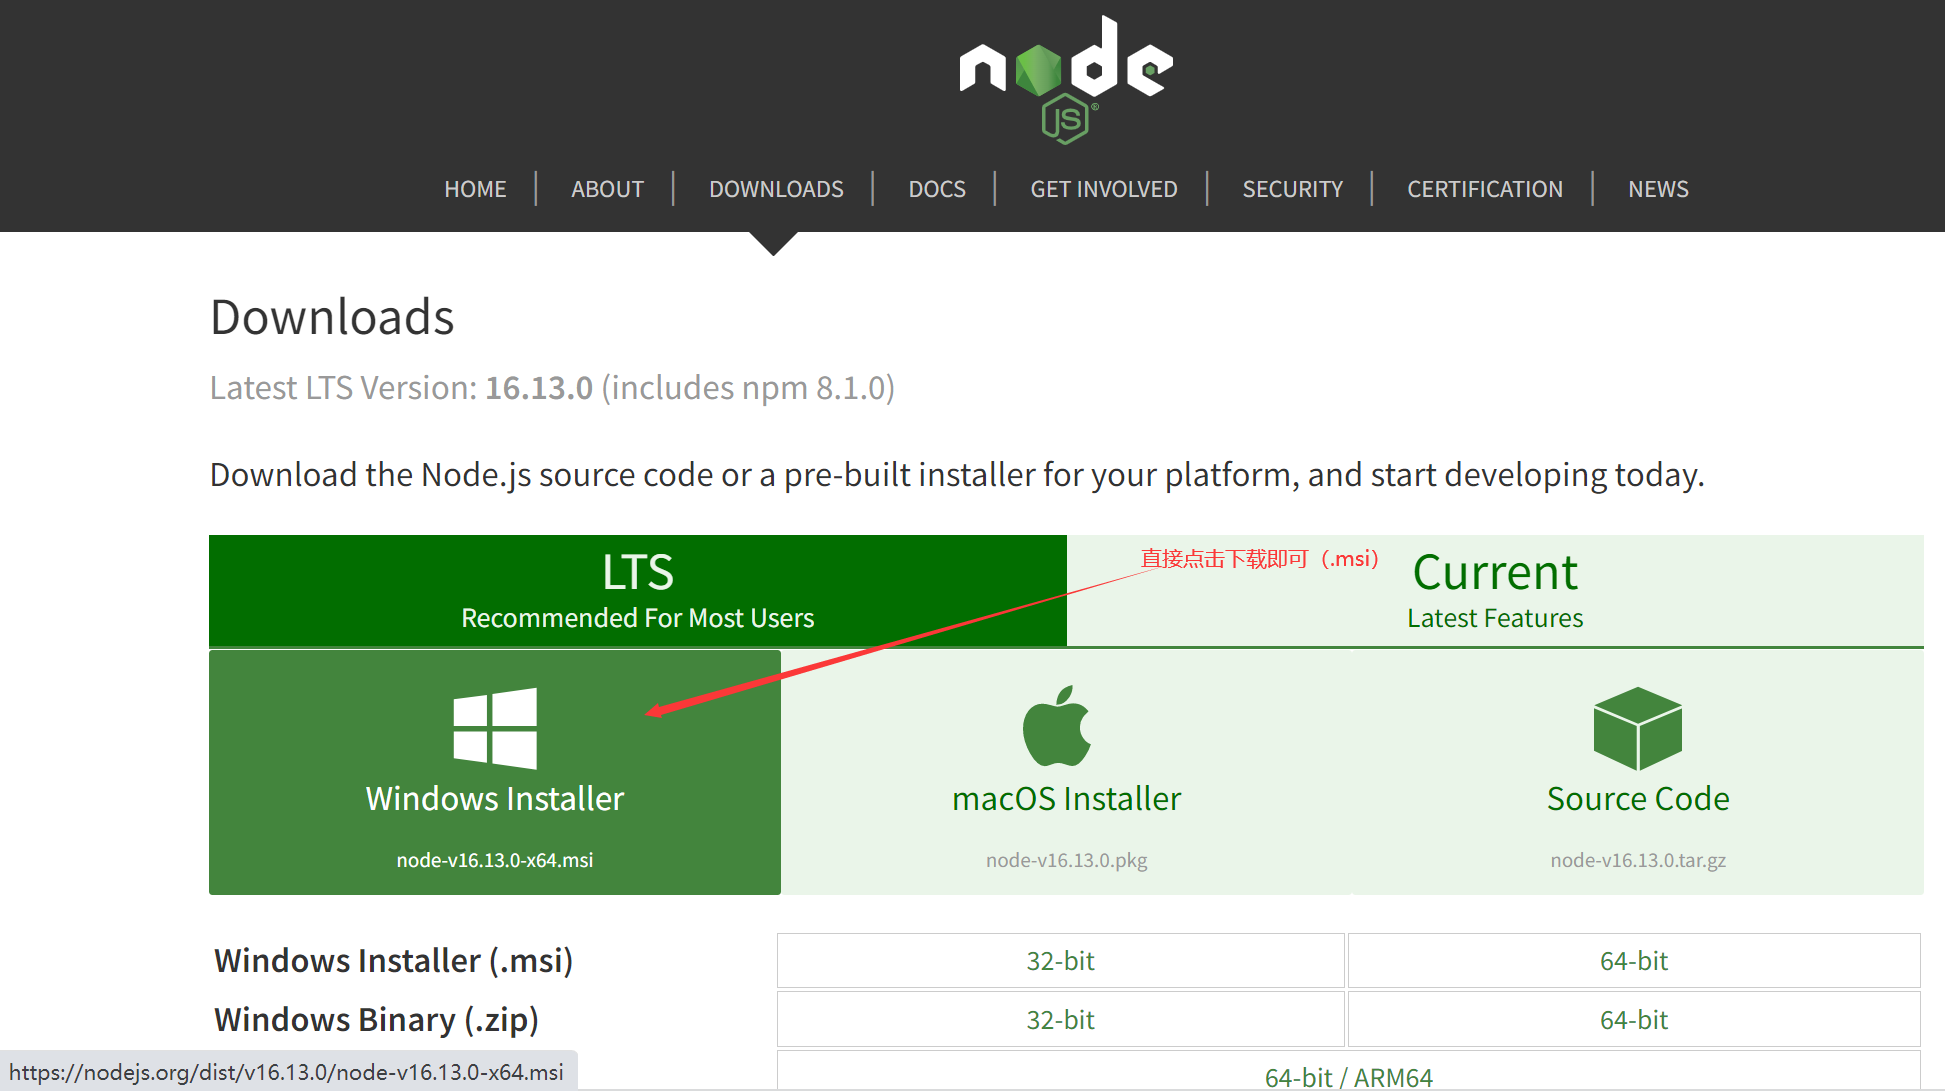Click the ABOUT menu item
The width and height of the screenshot is (1945, 1092).
pos(608,187)
